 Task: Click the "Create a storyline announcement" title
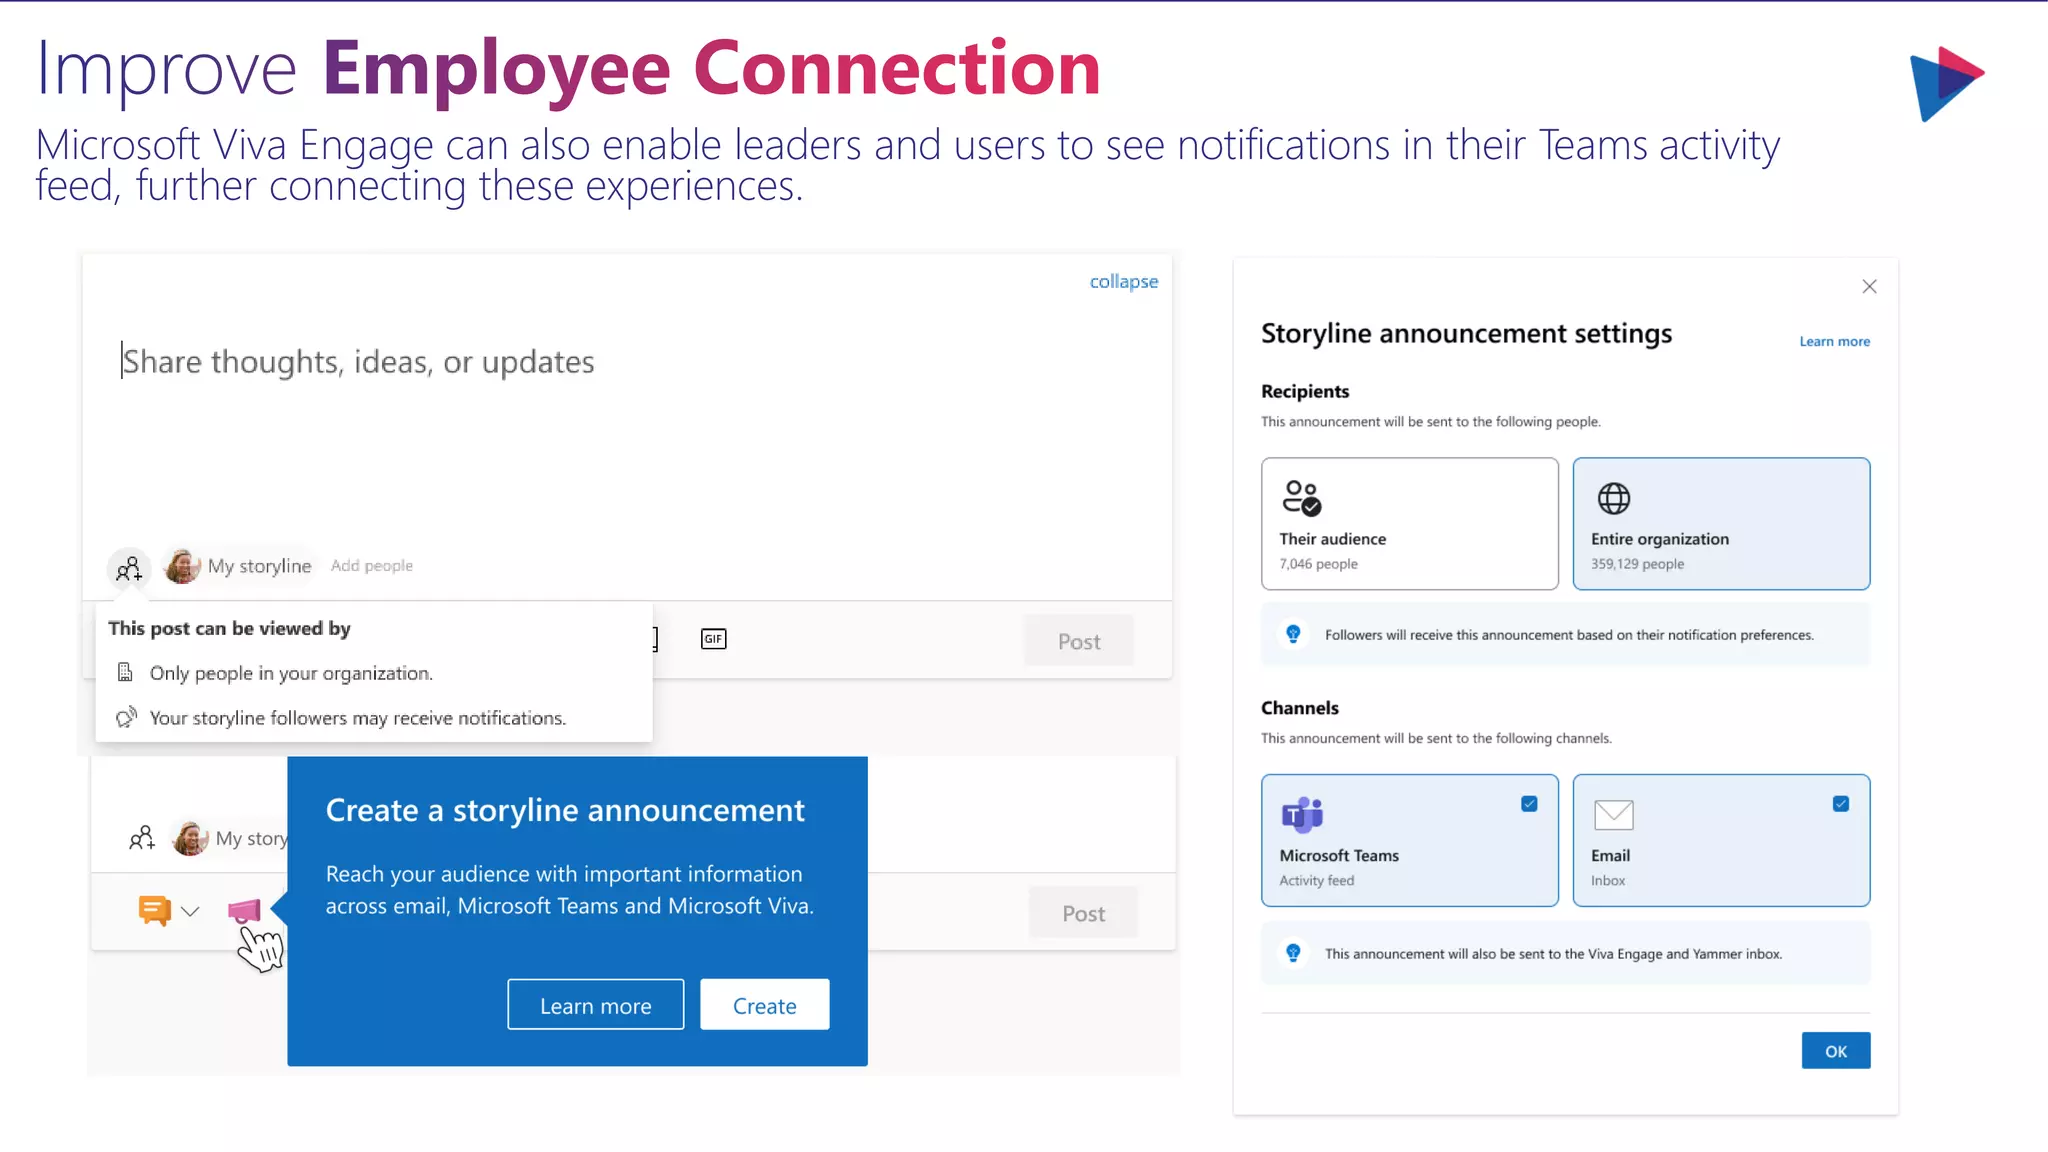coord(565,810)
